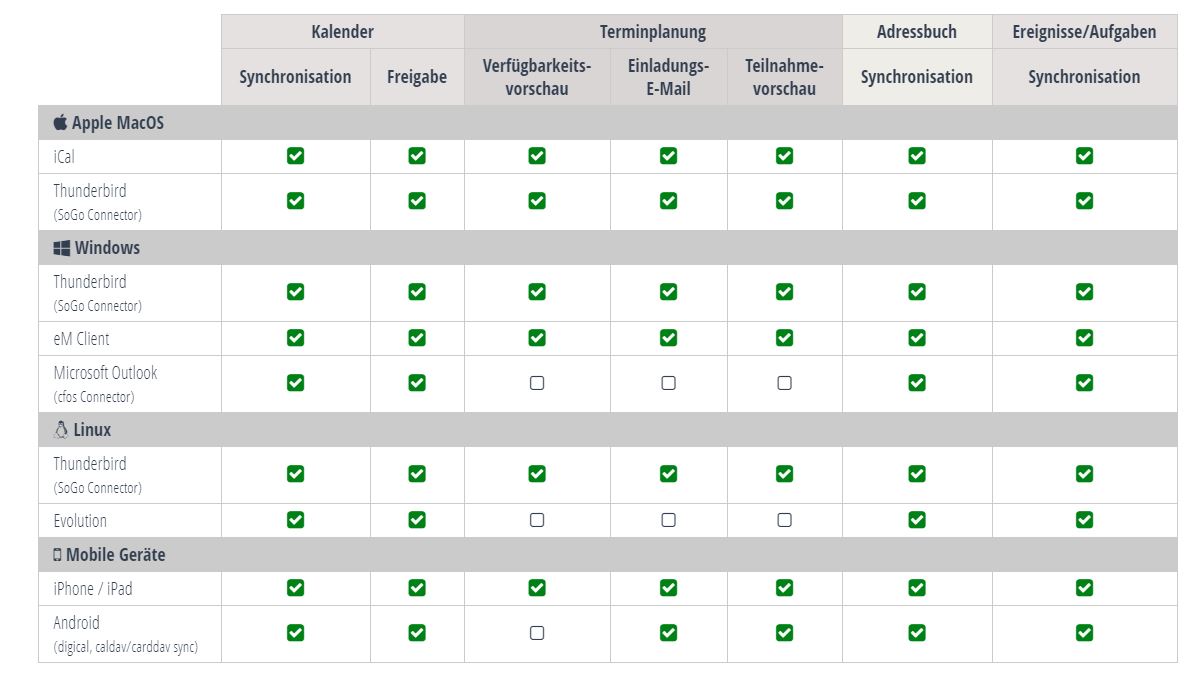Select the Adressbuch column group header
Image resolution: width=1189 pixels, height=677 pixels.
pos(917,32)
